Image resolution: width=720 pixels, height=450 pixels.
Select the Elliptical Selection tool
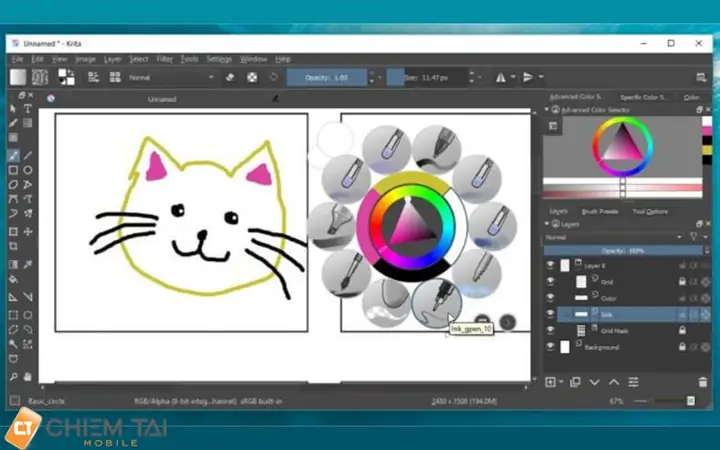(x=28, y=315)
